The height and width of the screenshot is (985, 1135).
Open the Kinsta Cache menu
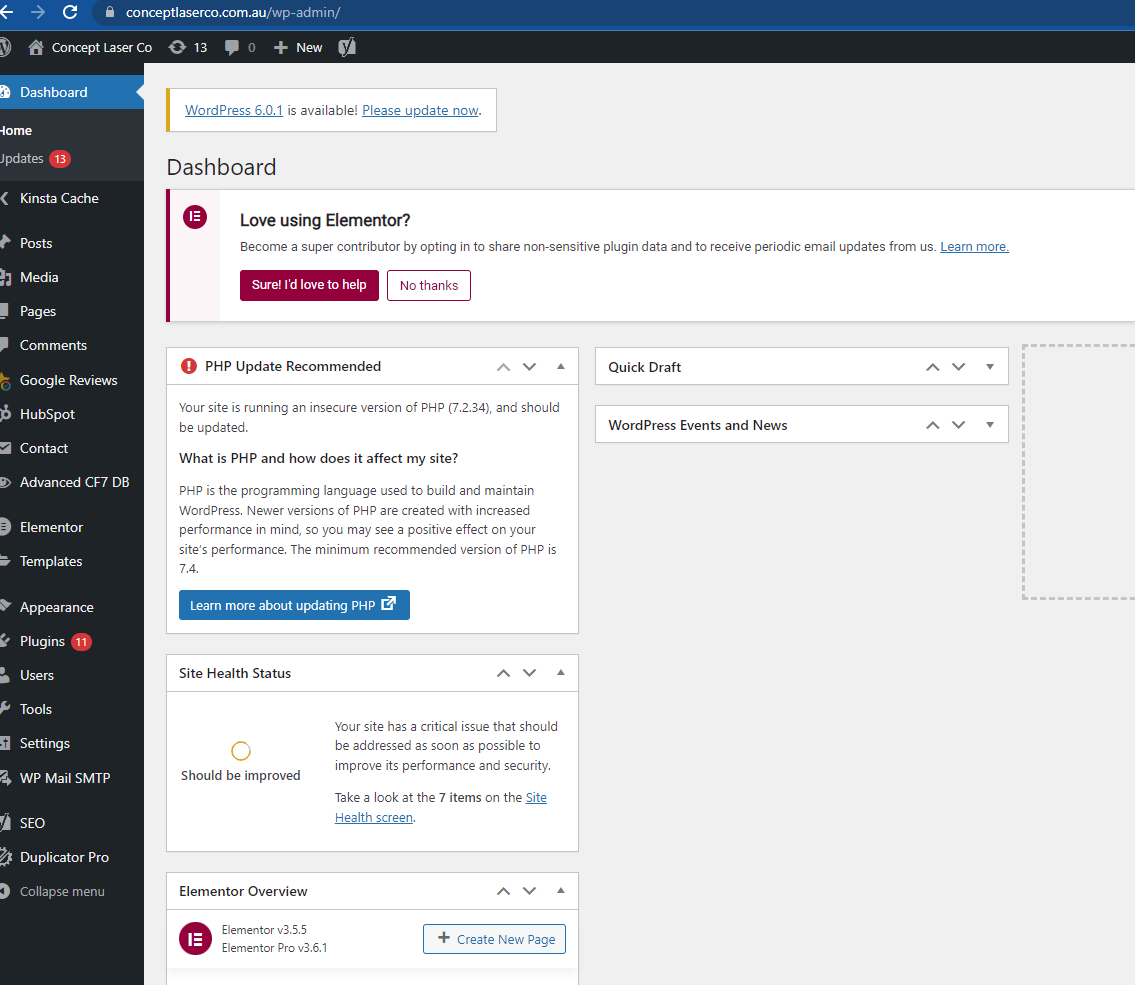click(72, 198)
